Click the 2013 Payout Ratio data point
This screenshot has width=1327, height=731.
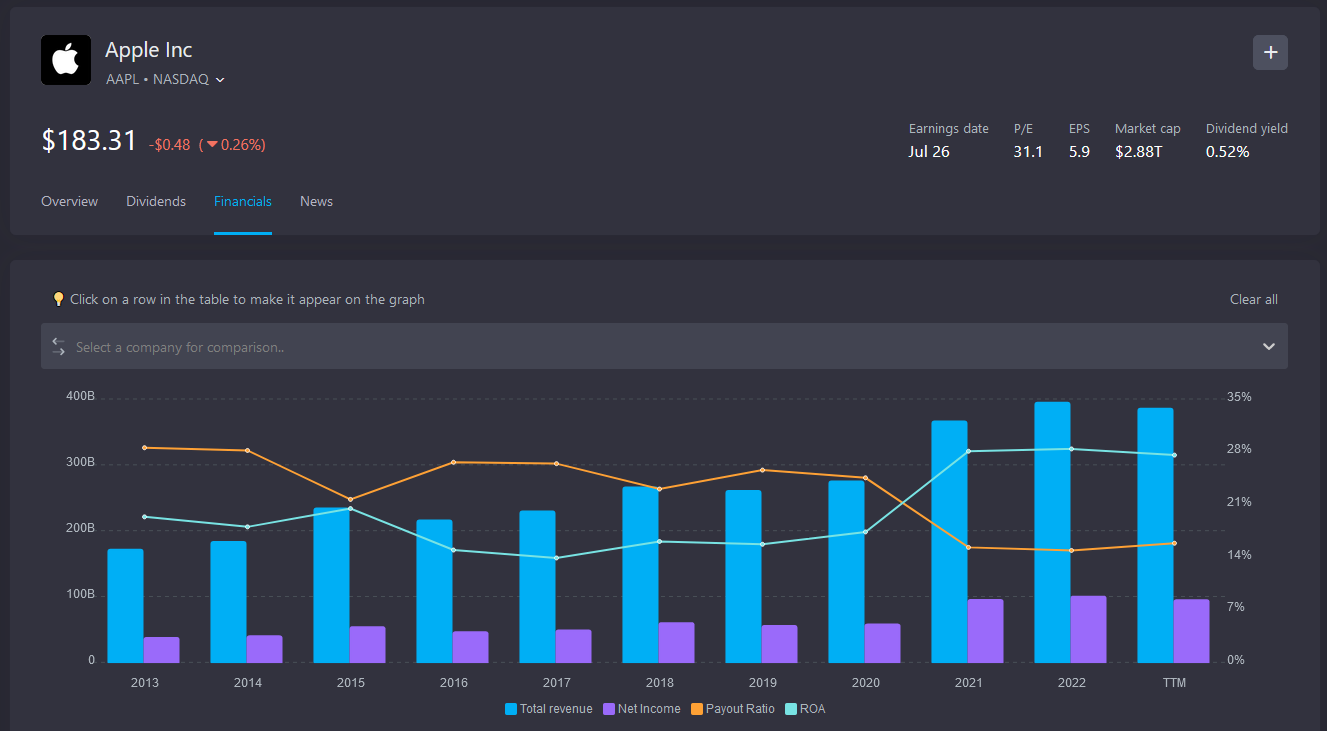[144, 447]
